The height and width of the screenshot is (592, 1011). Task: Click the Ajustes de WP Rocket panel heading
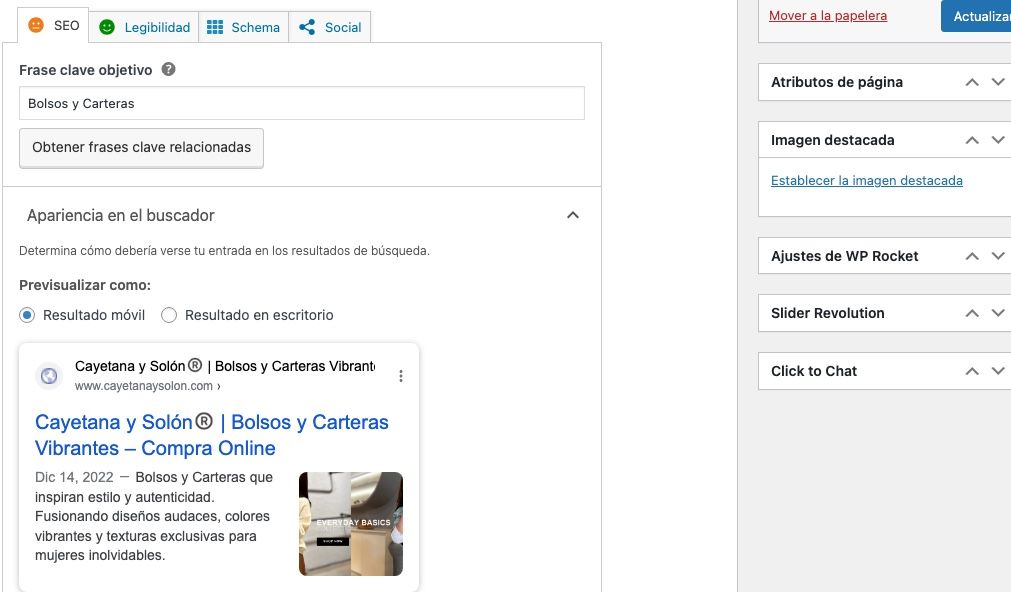point(845,256)
